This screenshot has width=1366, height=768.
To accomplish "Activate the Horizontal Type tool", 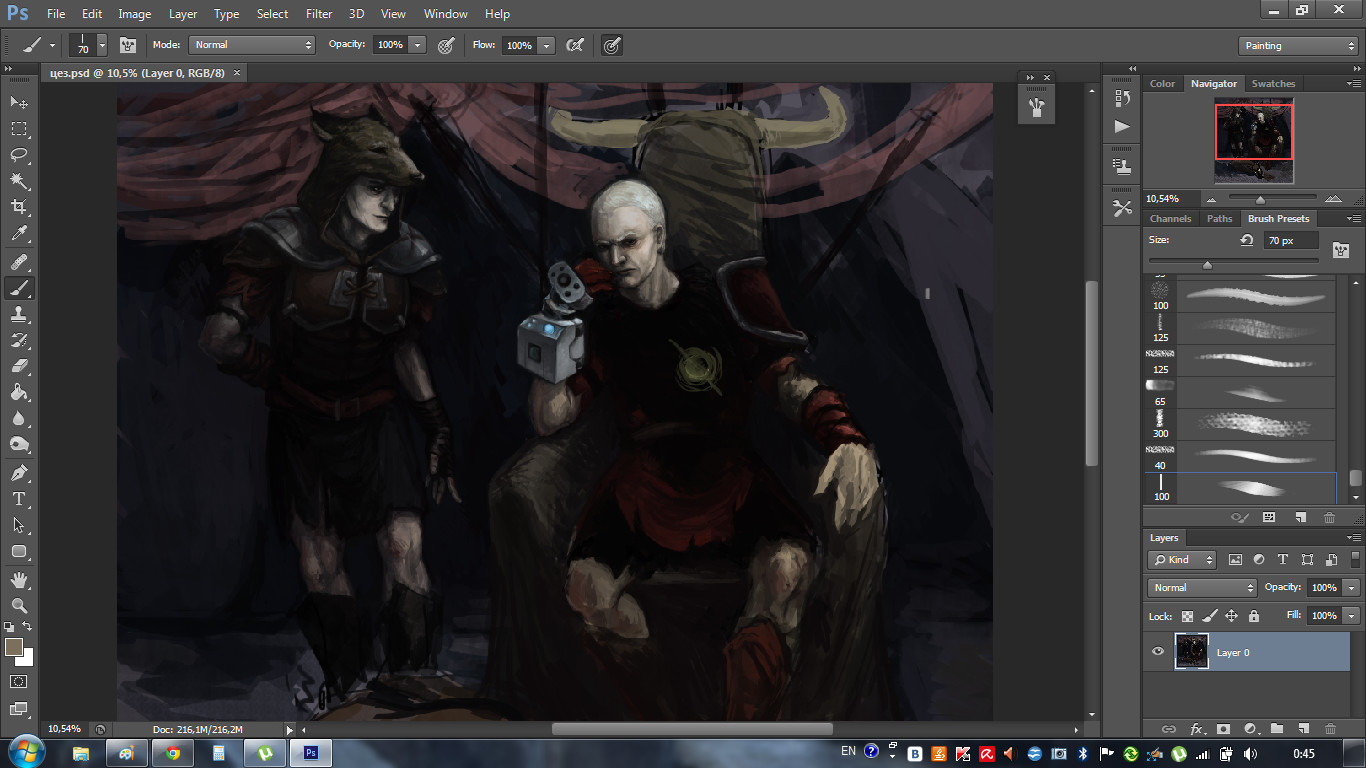I will click(19, 499).
